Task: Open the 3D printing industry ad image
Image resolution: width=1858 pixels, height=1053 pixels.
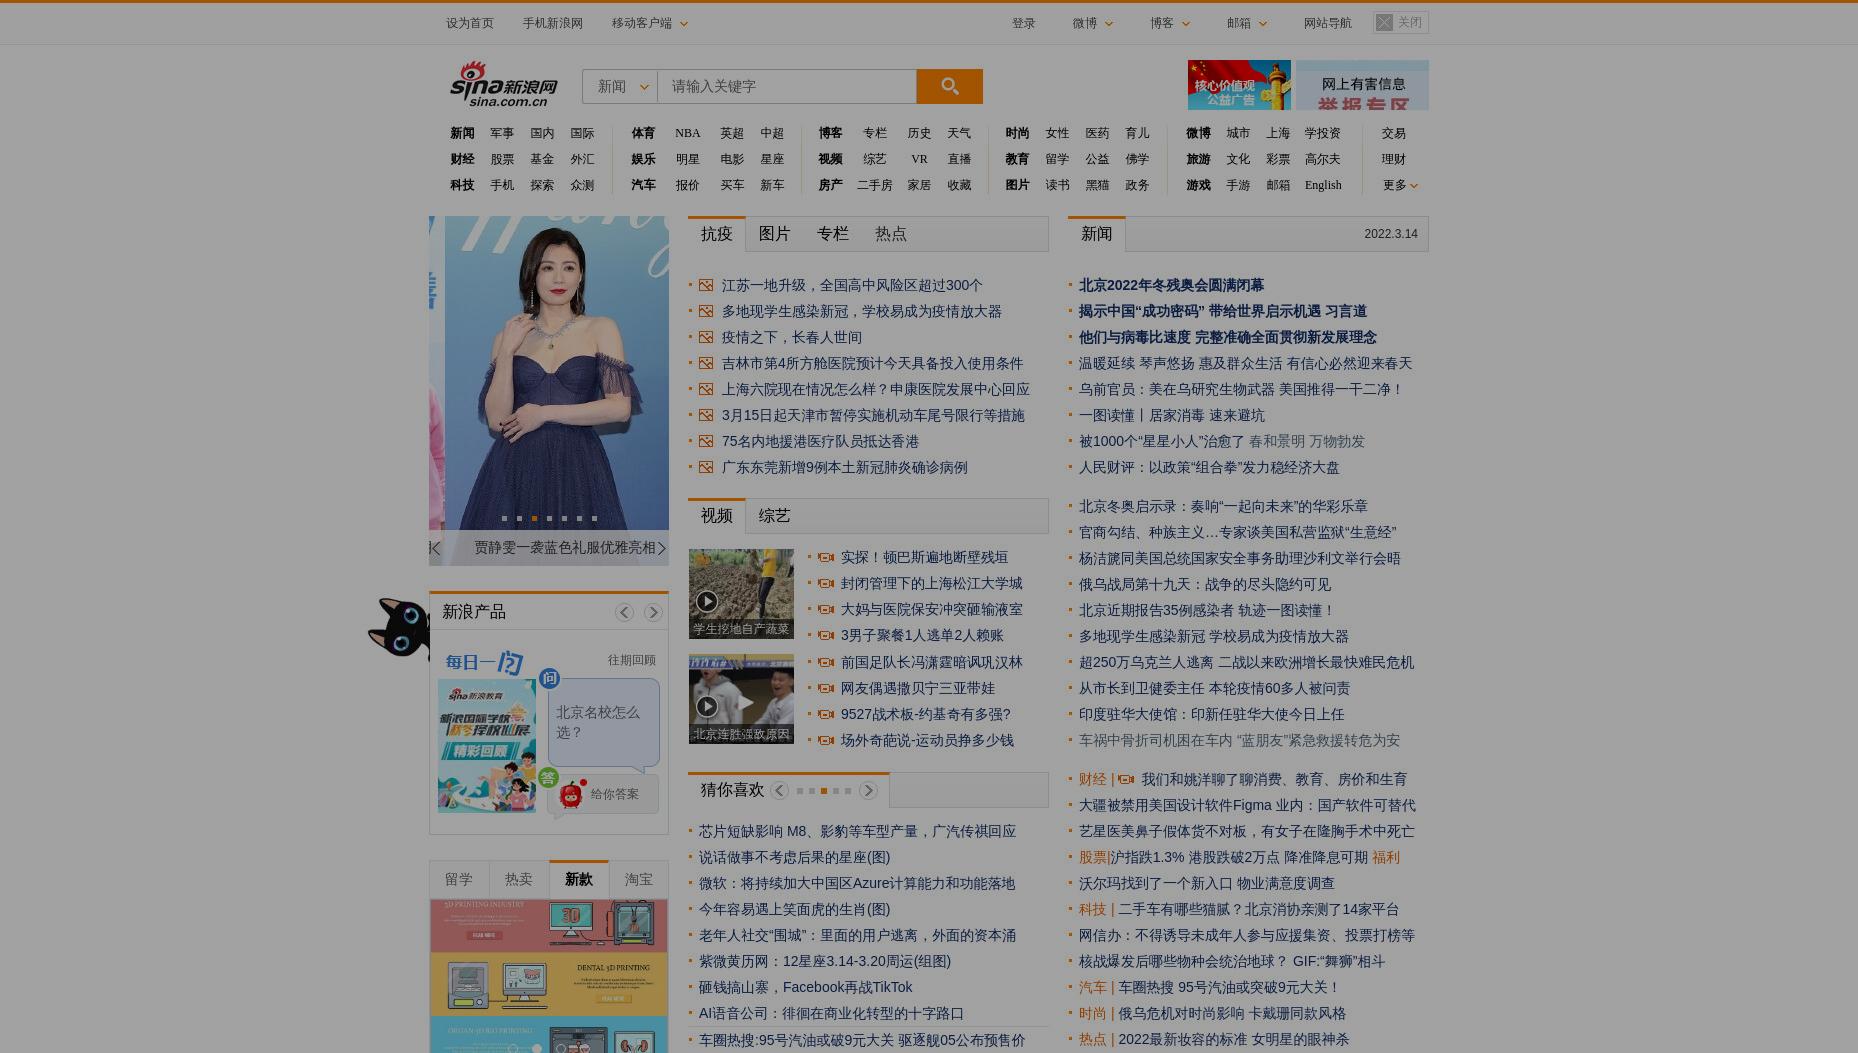Action: (549, 926)
